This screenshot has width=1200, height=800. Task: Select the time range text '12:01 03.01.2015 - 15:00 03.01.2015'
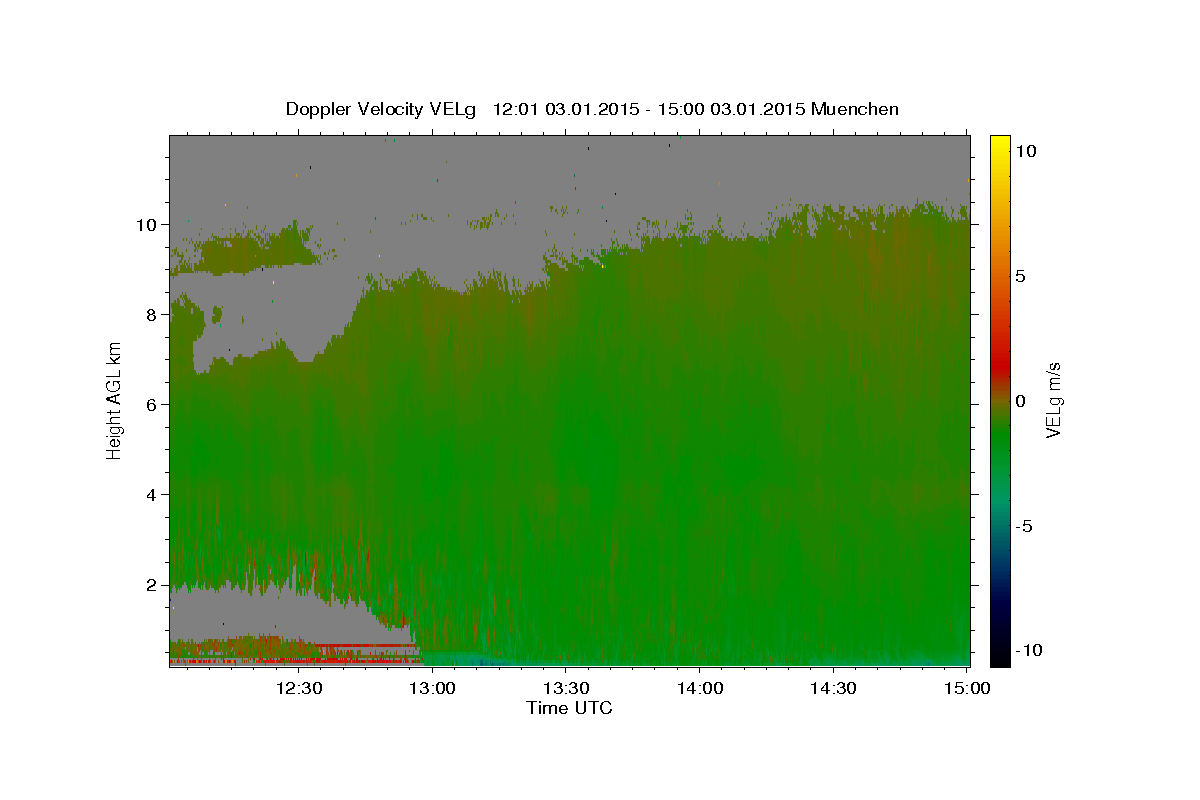pos(650,109)
